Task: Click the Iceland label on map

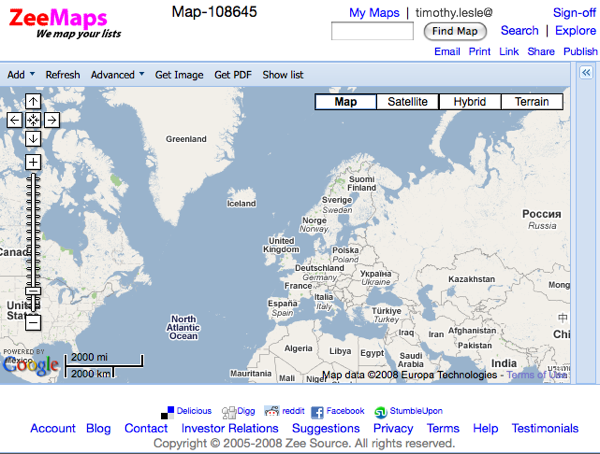Action: point(241,204)
